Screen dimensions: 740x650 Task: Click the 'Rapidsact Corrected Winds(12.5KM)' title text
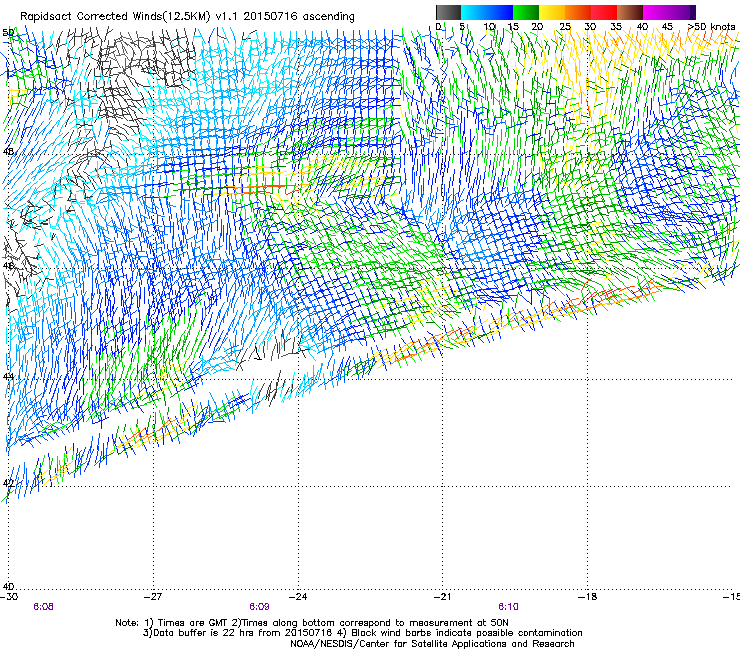pos(115,17)
